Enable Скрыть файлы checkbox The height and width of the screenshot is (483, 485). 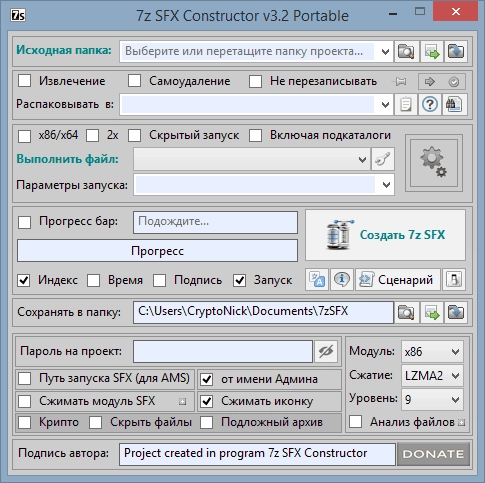[95, 423]
